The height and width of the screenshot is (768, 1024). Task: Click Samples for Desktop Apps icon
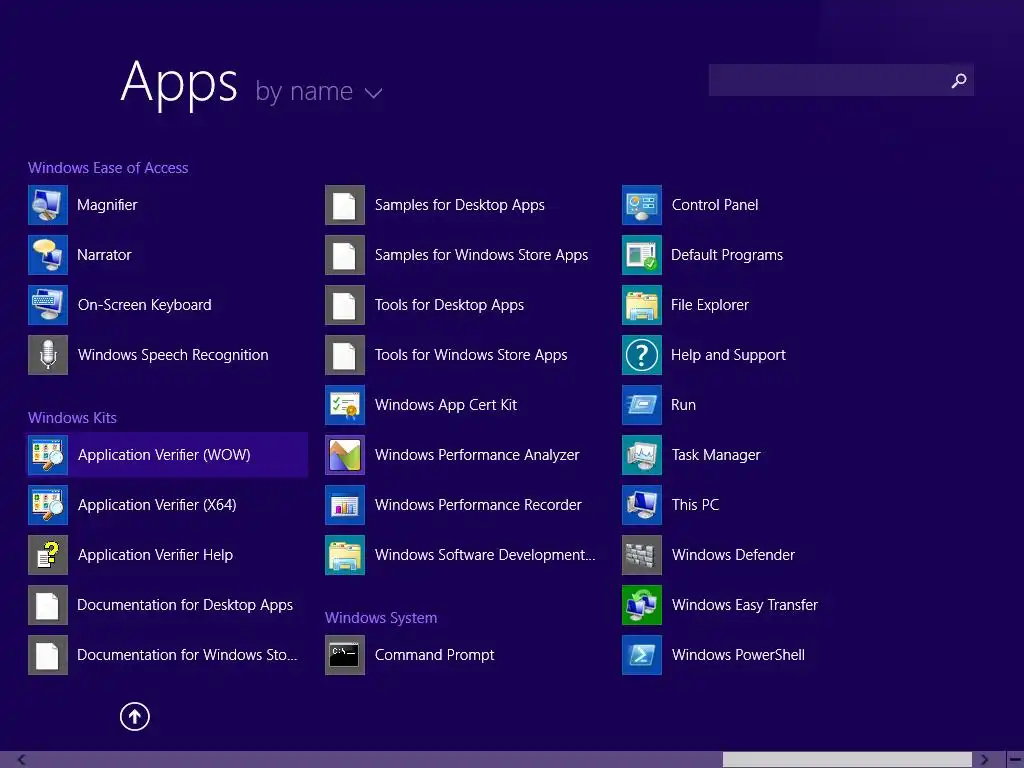pos(345,205)
